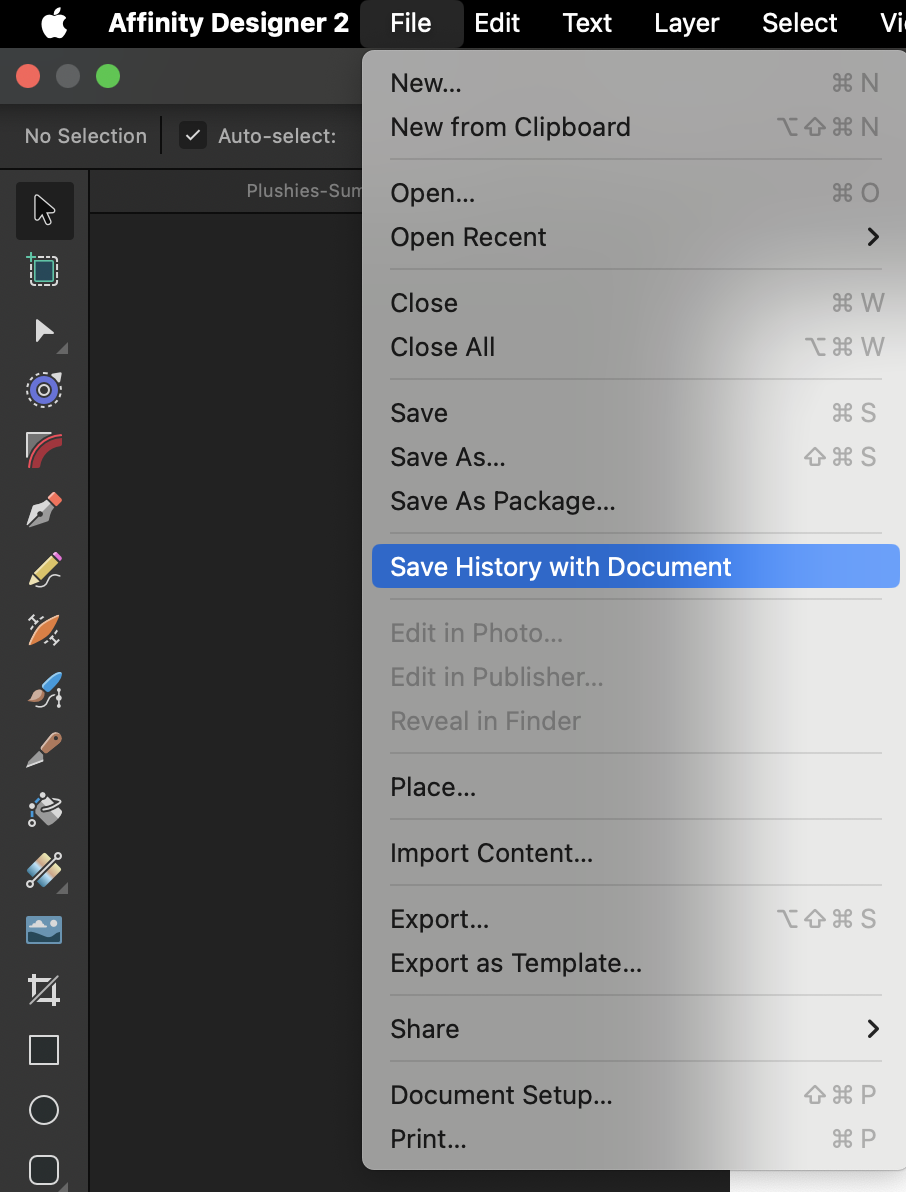Screen dimensions: 906x1192
Task: Select the Artboard tool
Action: (44, 270)
